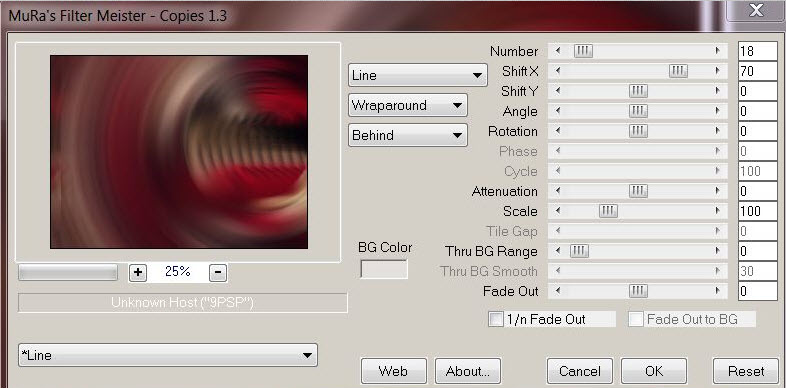The image size is (786, 388).
Task: Click left arrow of Attenuation slider
Action: [x=558, y=191]
